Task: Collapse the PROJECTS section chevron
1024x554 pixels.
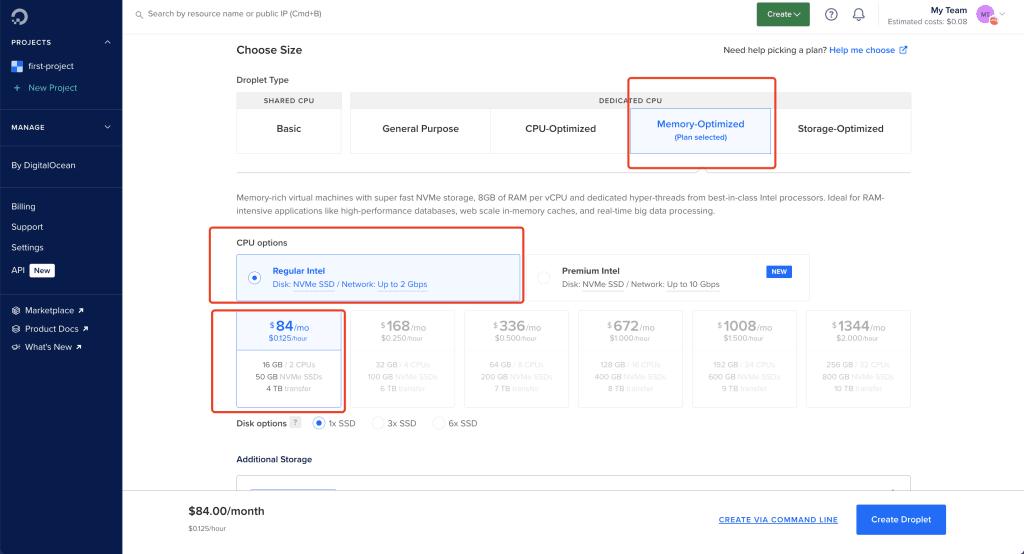Action: point(108,42)
